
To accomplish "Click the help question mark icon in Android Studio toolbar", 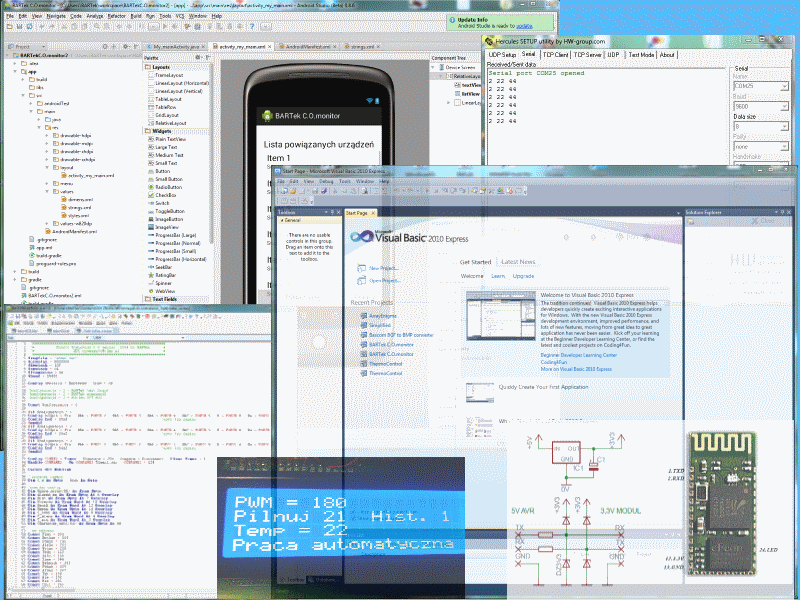I will (252, 26).
